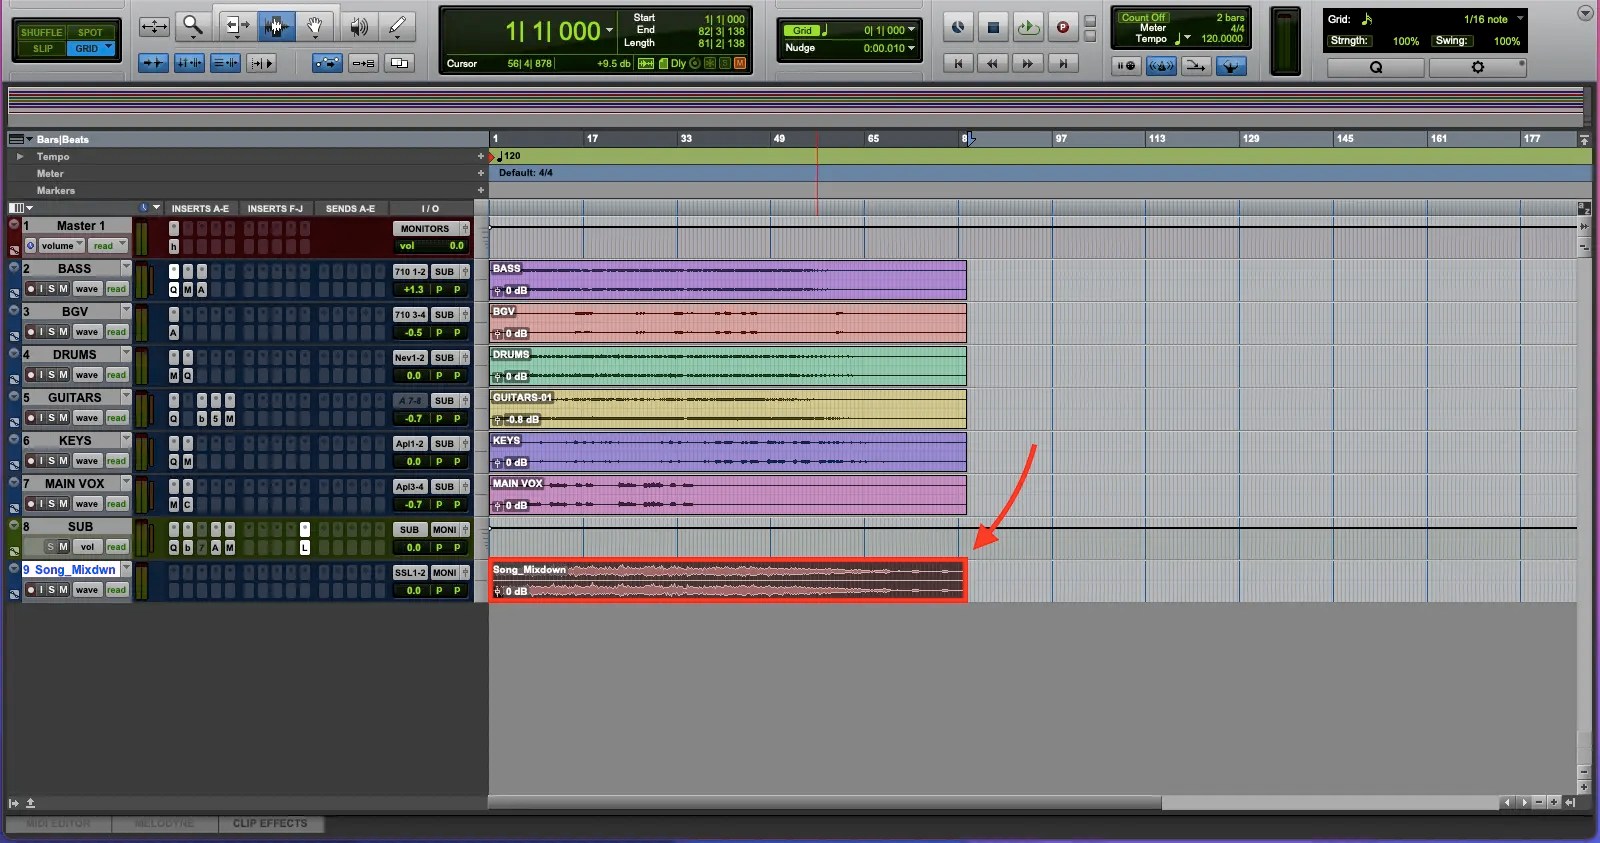Click the Strngth quantize strength button
Image resolution: width=1600 pixels, height=843 pixels.
click(1349, 41)
